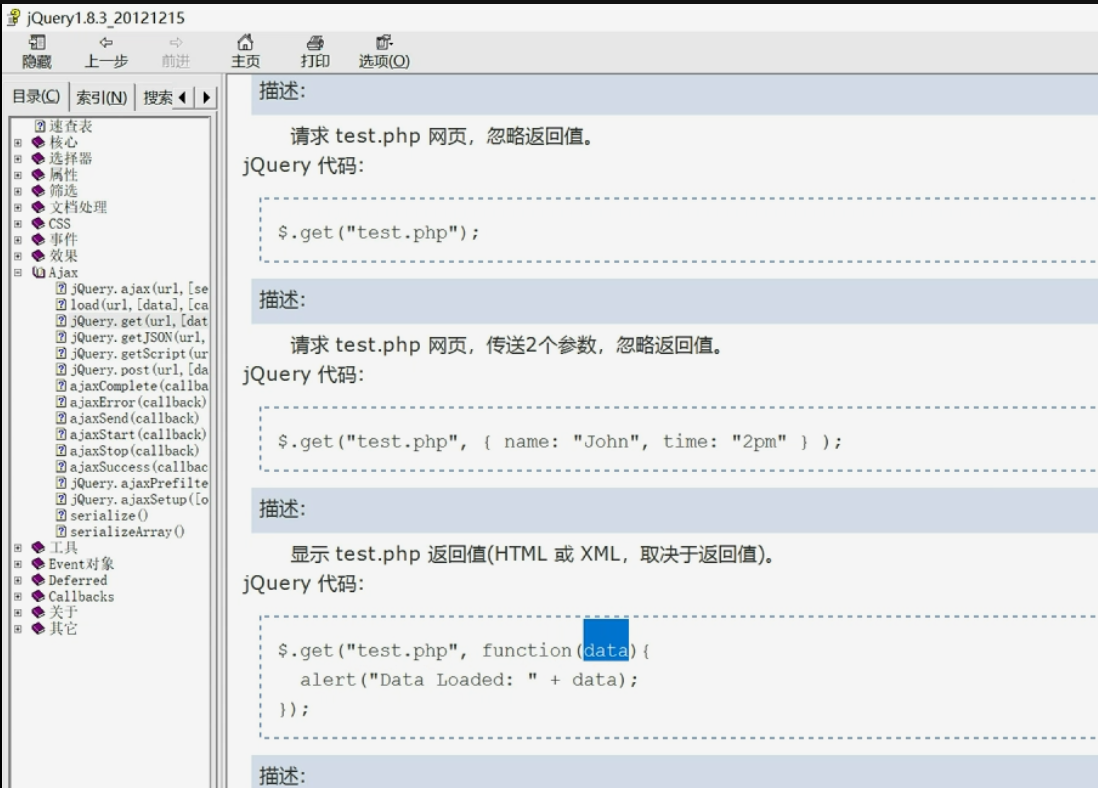Click the 工具 book icon
This screenshot has height=788, width=1098.
pyautogui.click(x=39, y=548)
